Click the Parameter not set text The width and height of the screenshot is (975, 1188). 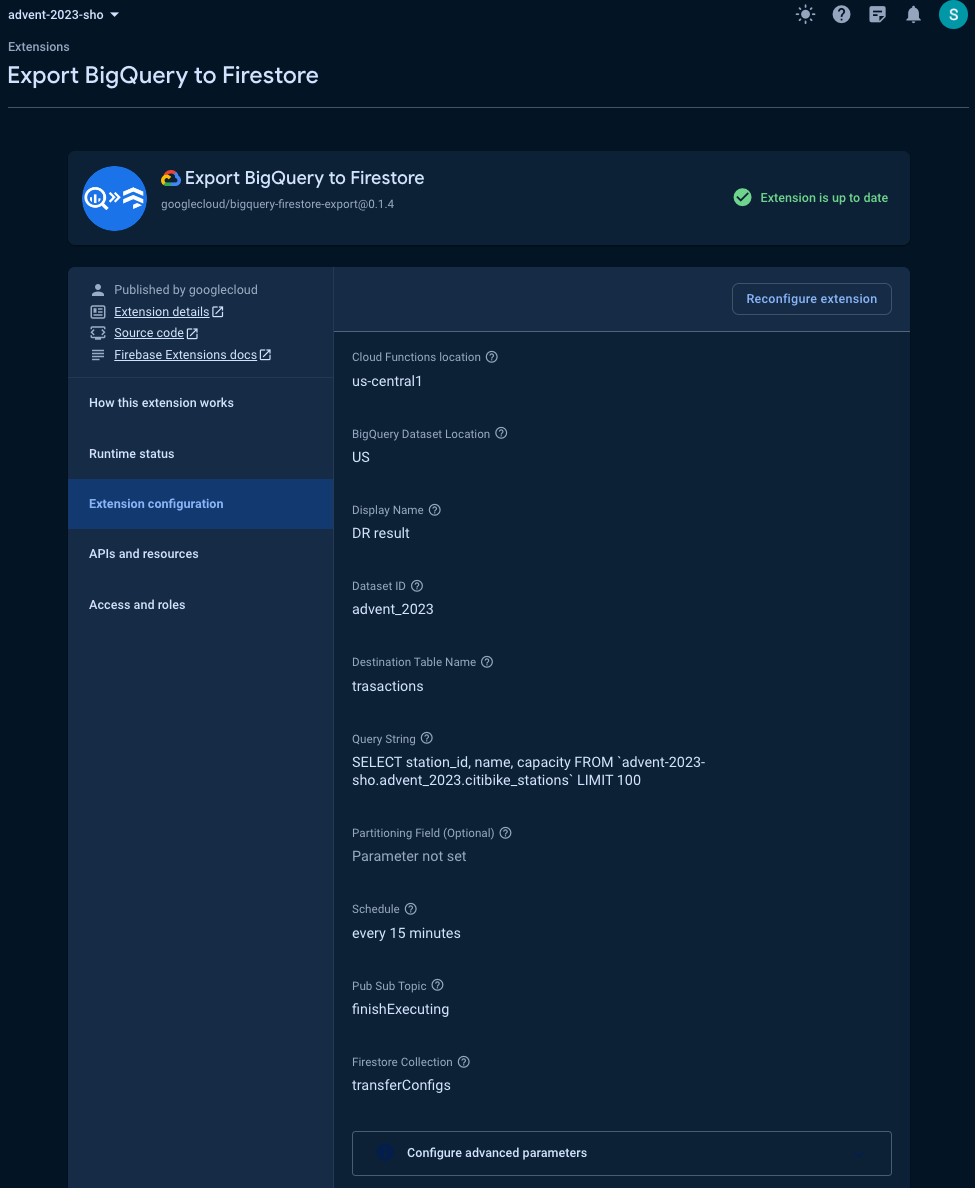point(409,856)
